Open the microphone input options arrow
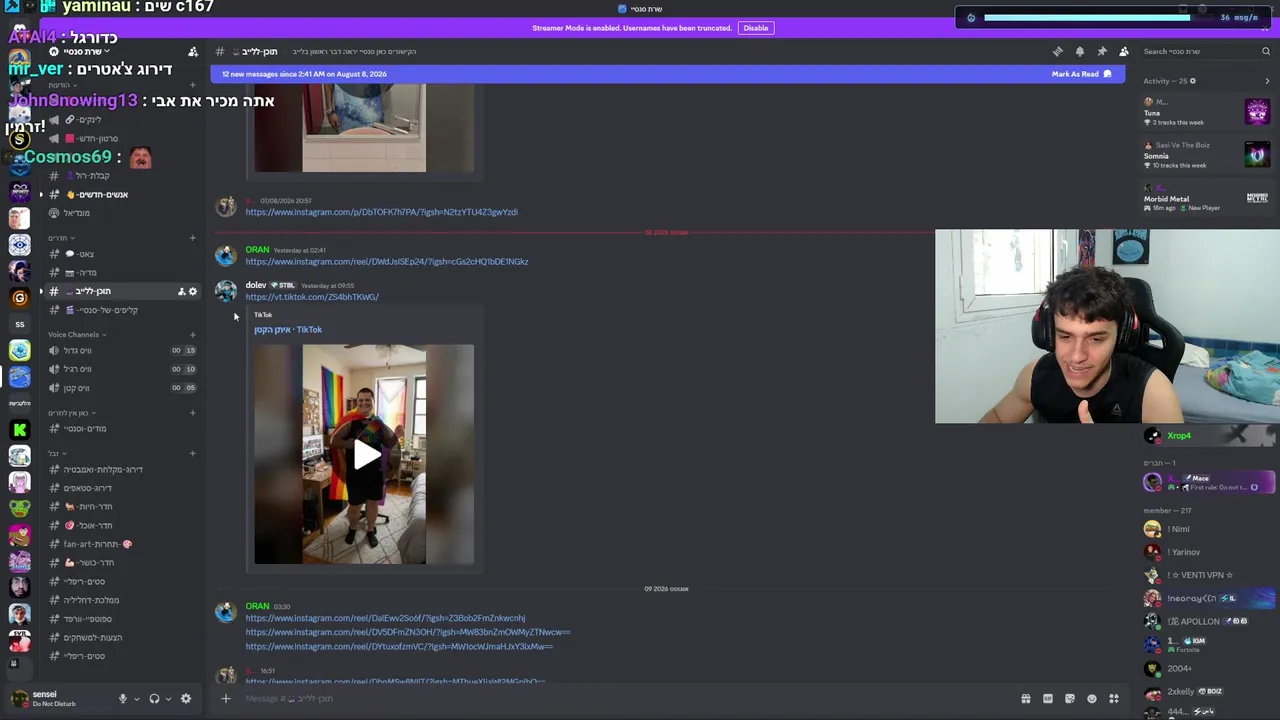The width and height of the screenshot is (1280, 720). point(136,699)
